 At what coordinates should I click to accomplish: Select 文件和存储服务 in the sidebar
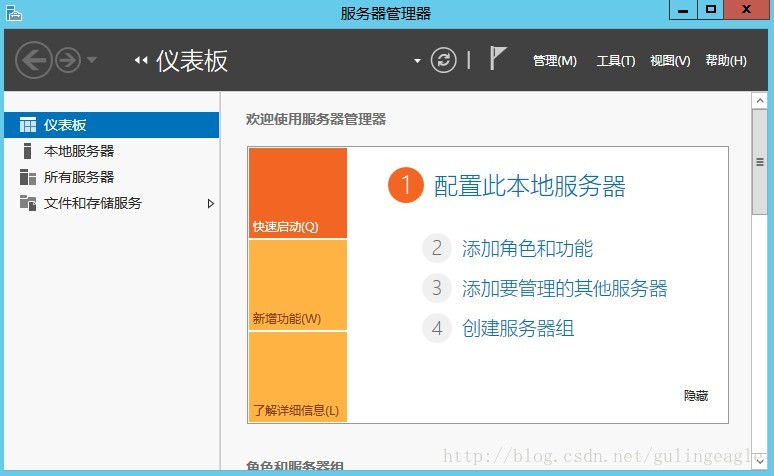pyautogui.click(x=112, y=203)
